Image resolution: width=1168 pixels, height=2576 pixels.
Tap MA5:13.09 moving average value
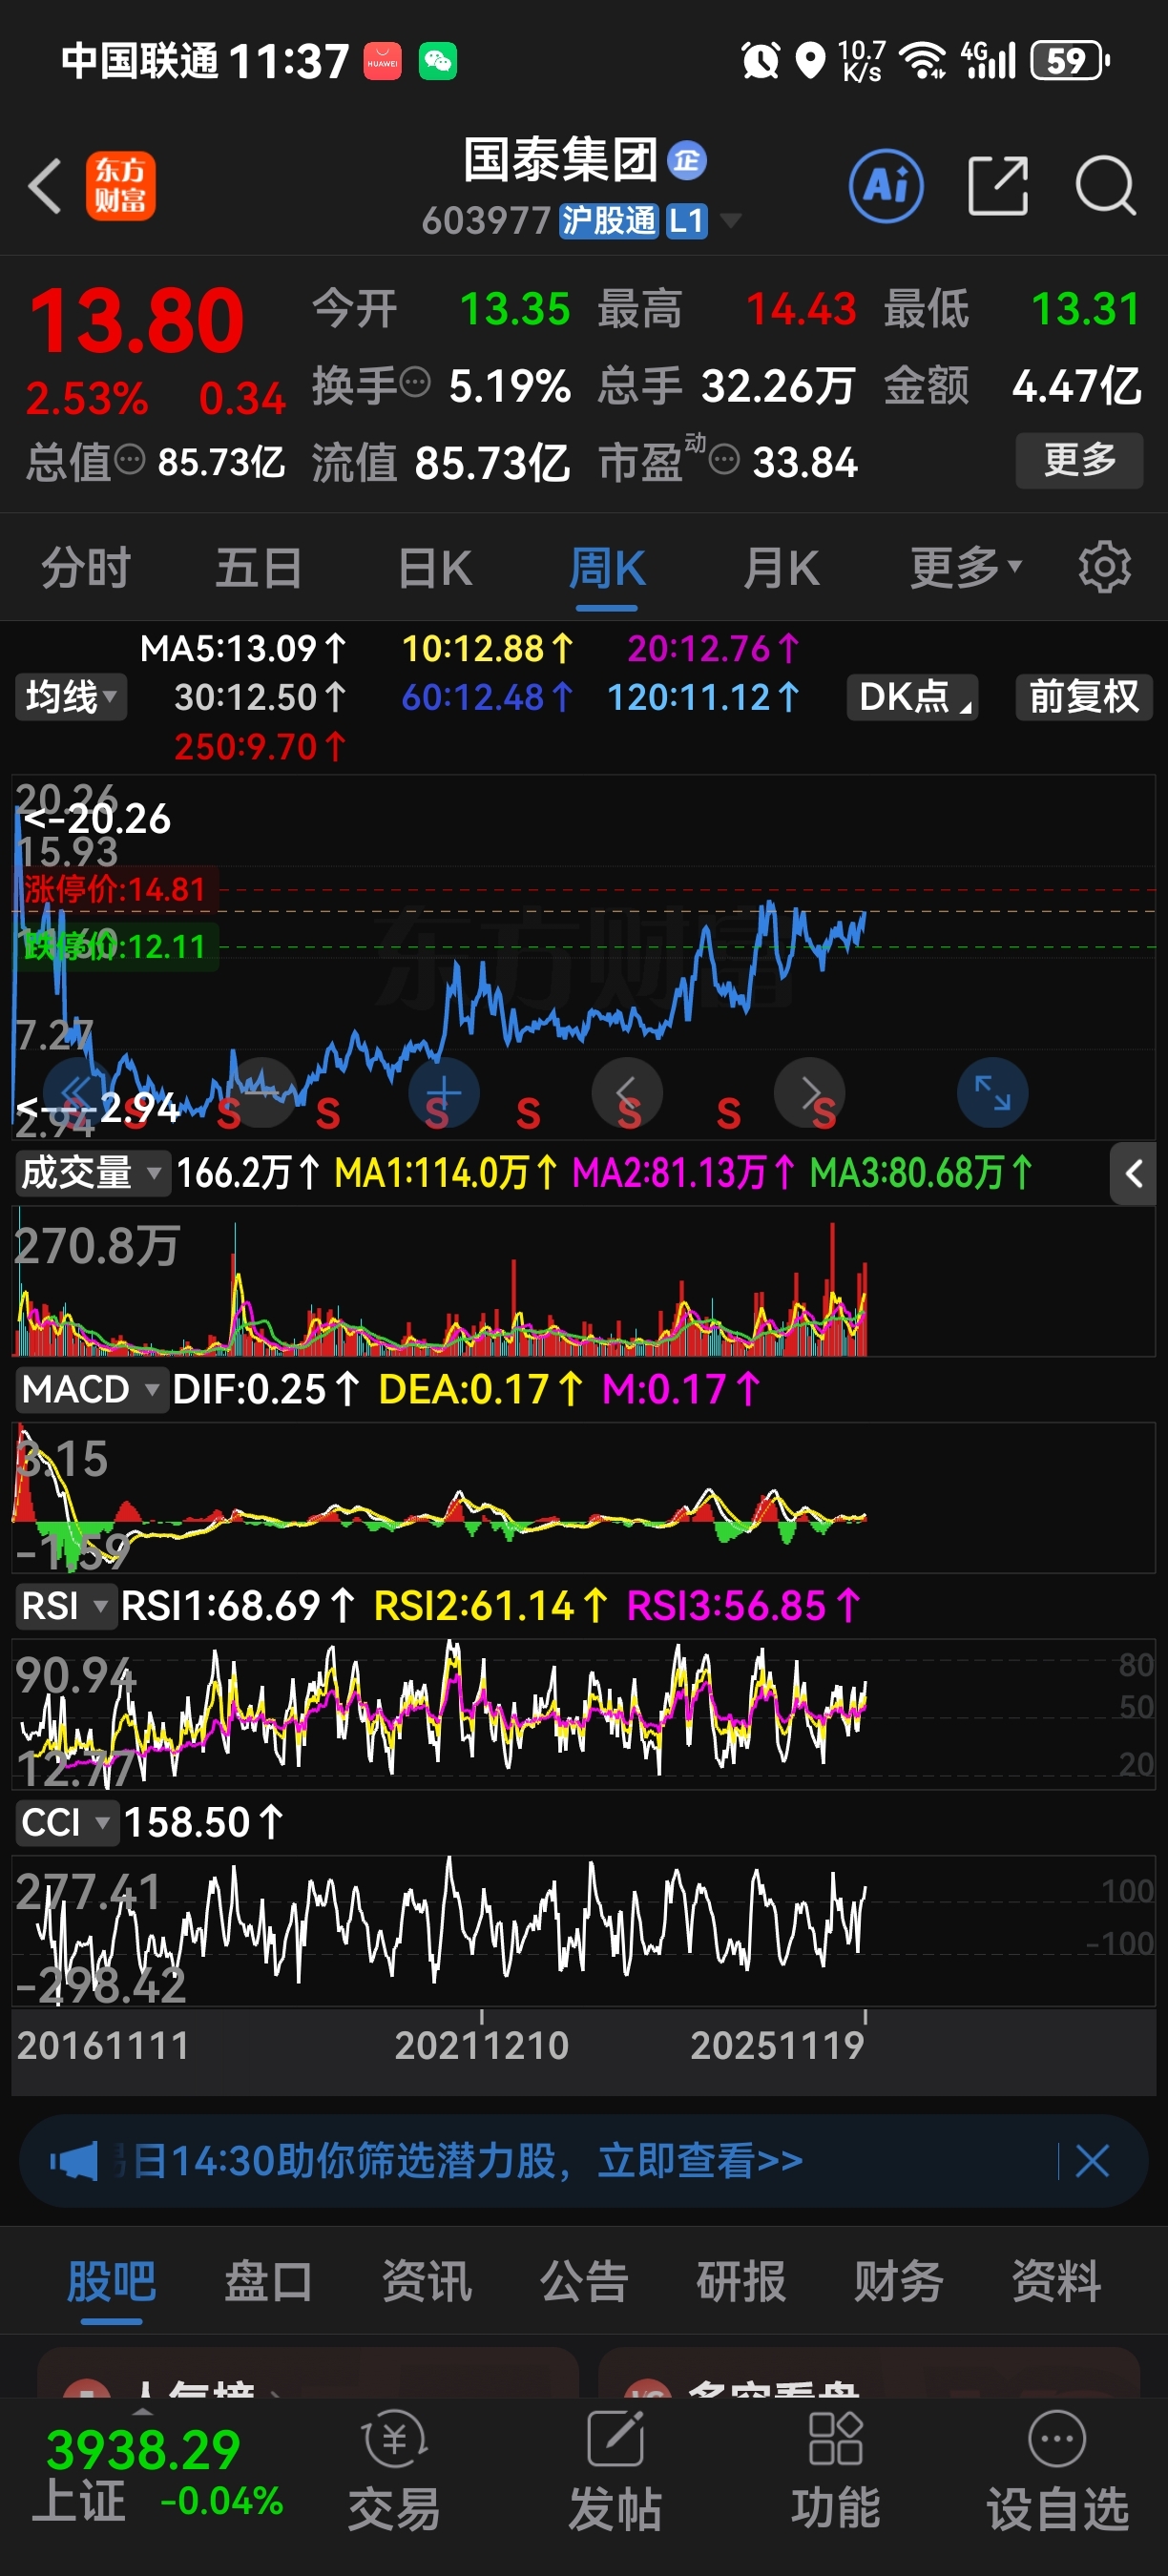click(243, 649)
